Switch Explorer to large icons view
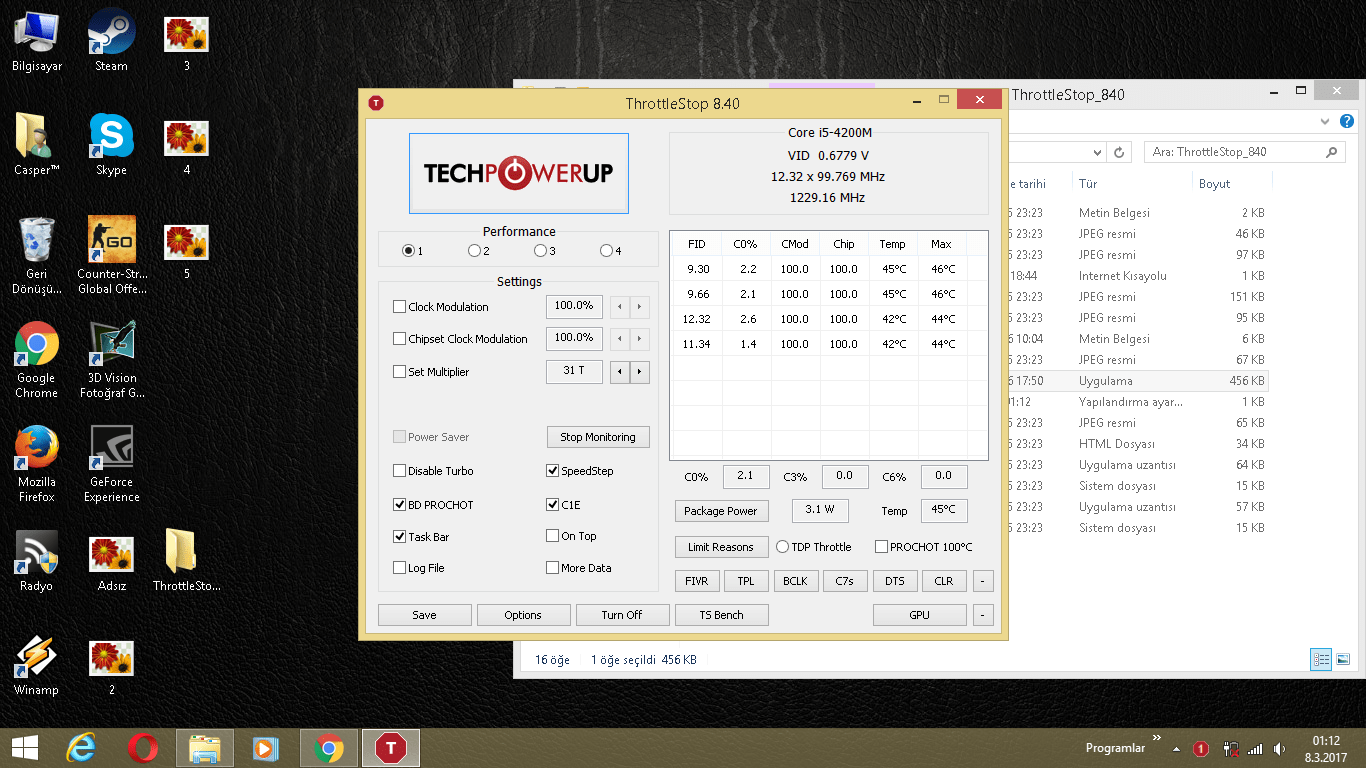1366x768 pixels. pyautogui.click(x=1343, y=659)
